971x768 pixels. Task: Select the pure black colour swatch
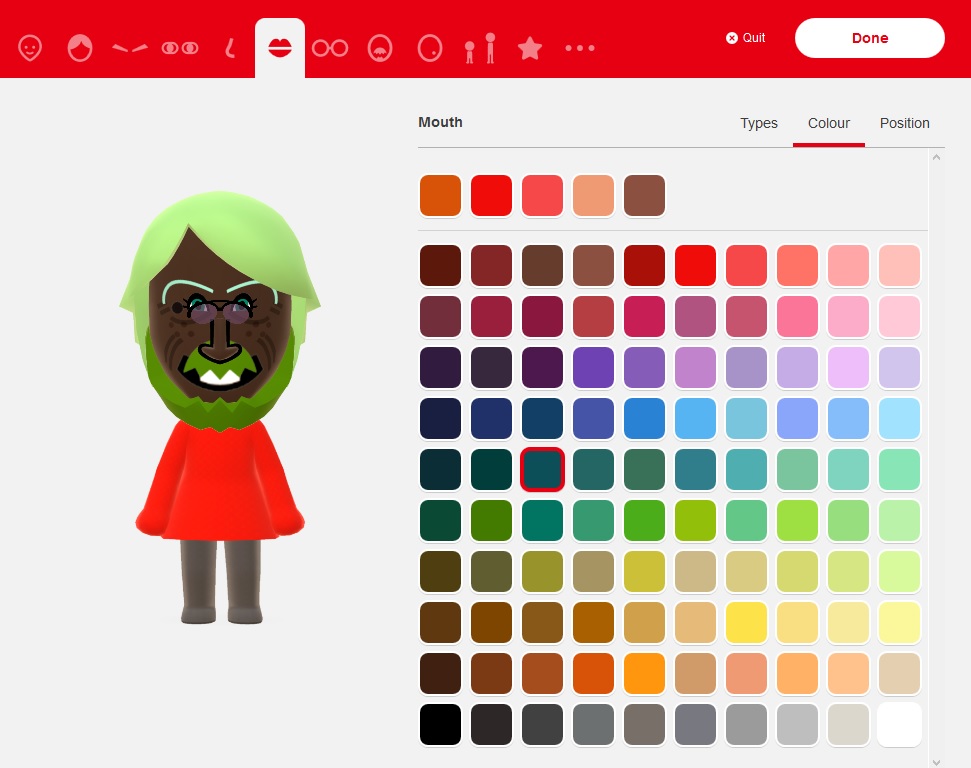(440, 725)
